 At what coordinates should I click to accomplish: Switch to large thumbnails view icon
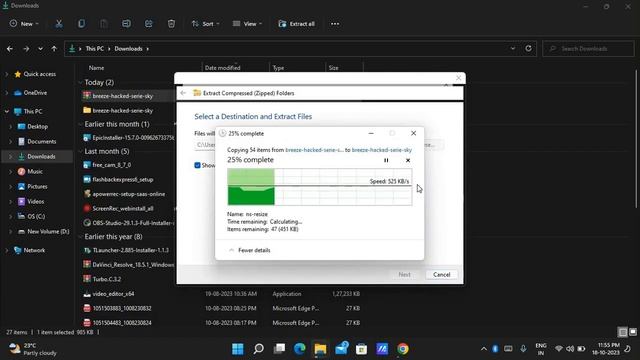pyautogui.click(x=633, y=332)
